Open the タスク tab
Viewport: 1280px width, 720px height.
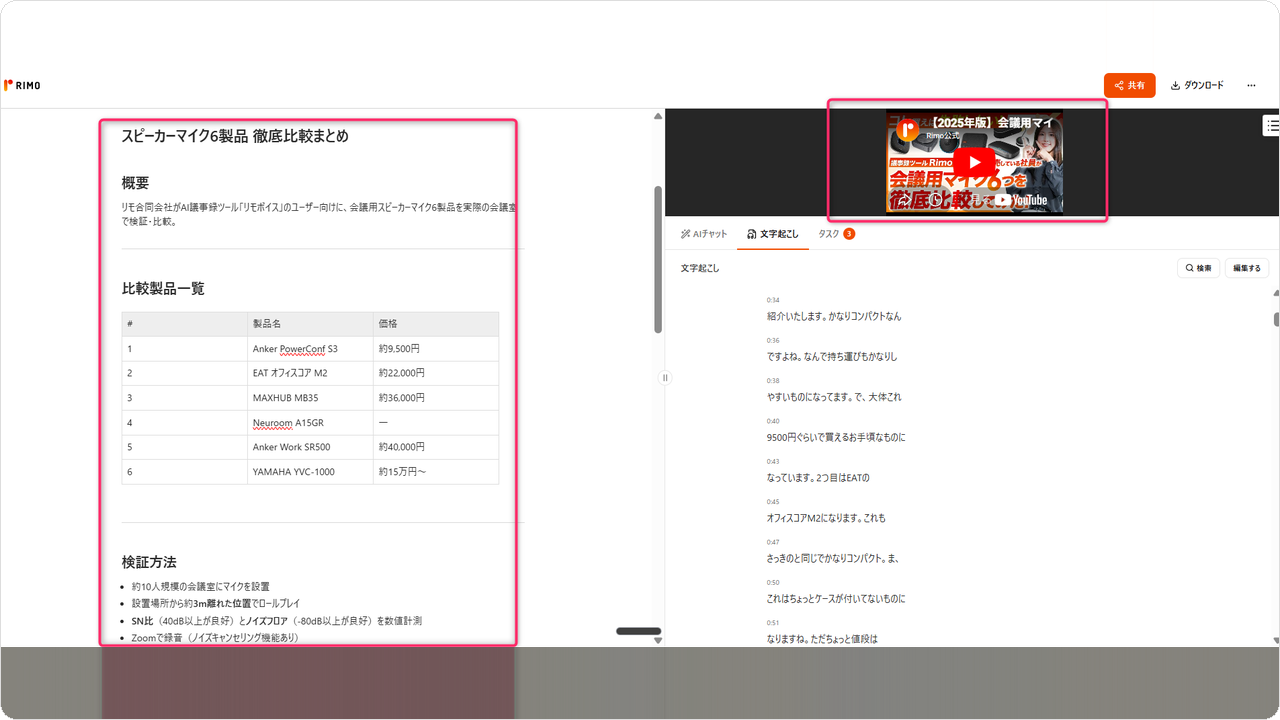coord(836,234)
